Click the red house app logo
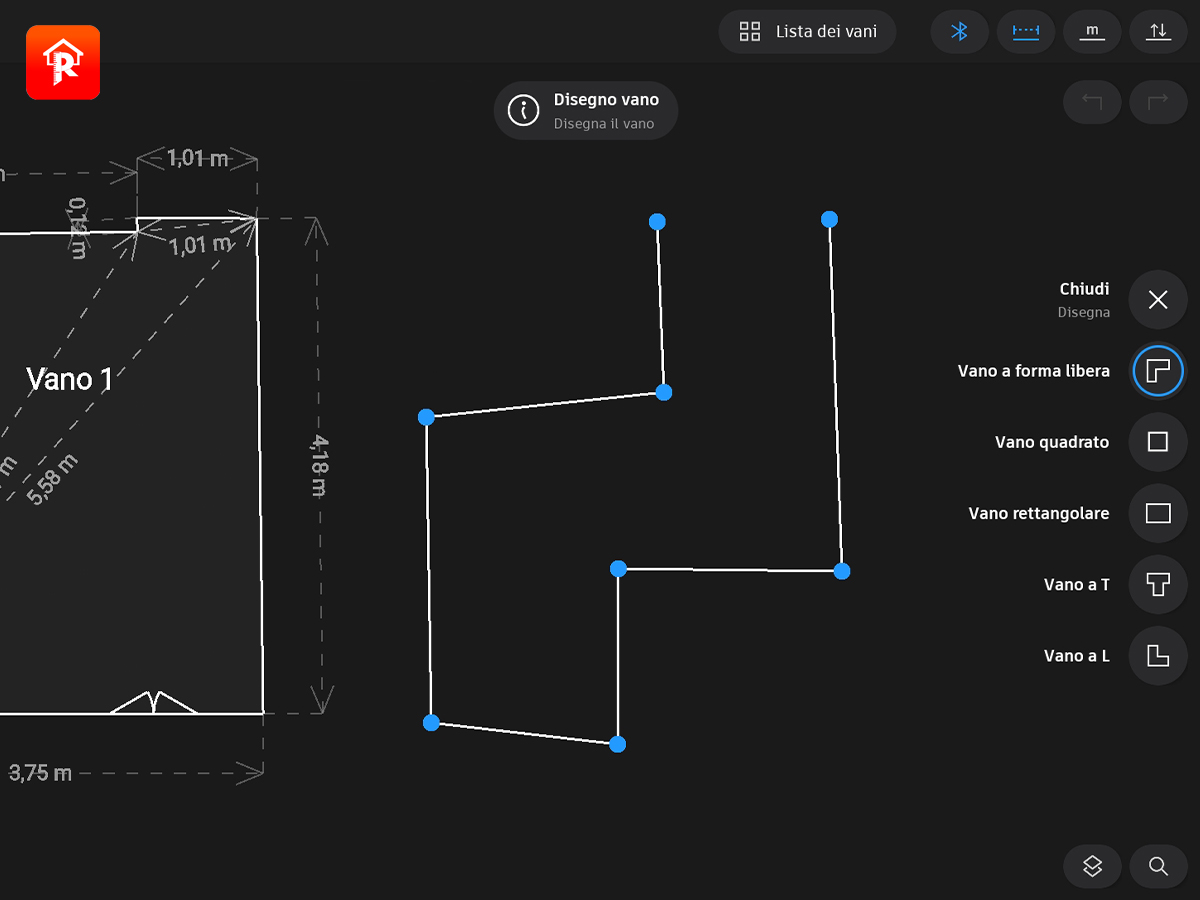 pyautogui.click(x=63, y=63)
